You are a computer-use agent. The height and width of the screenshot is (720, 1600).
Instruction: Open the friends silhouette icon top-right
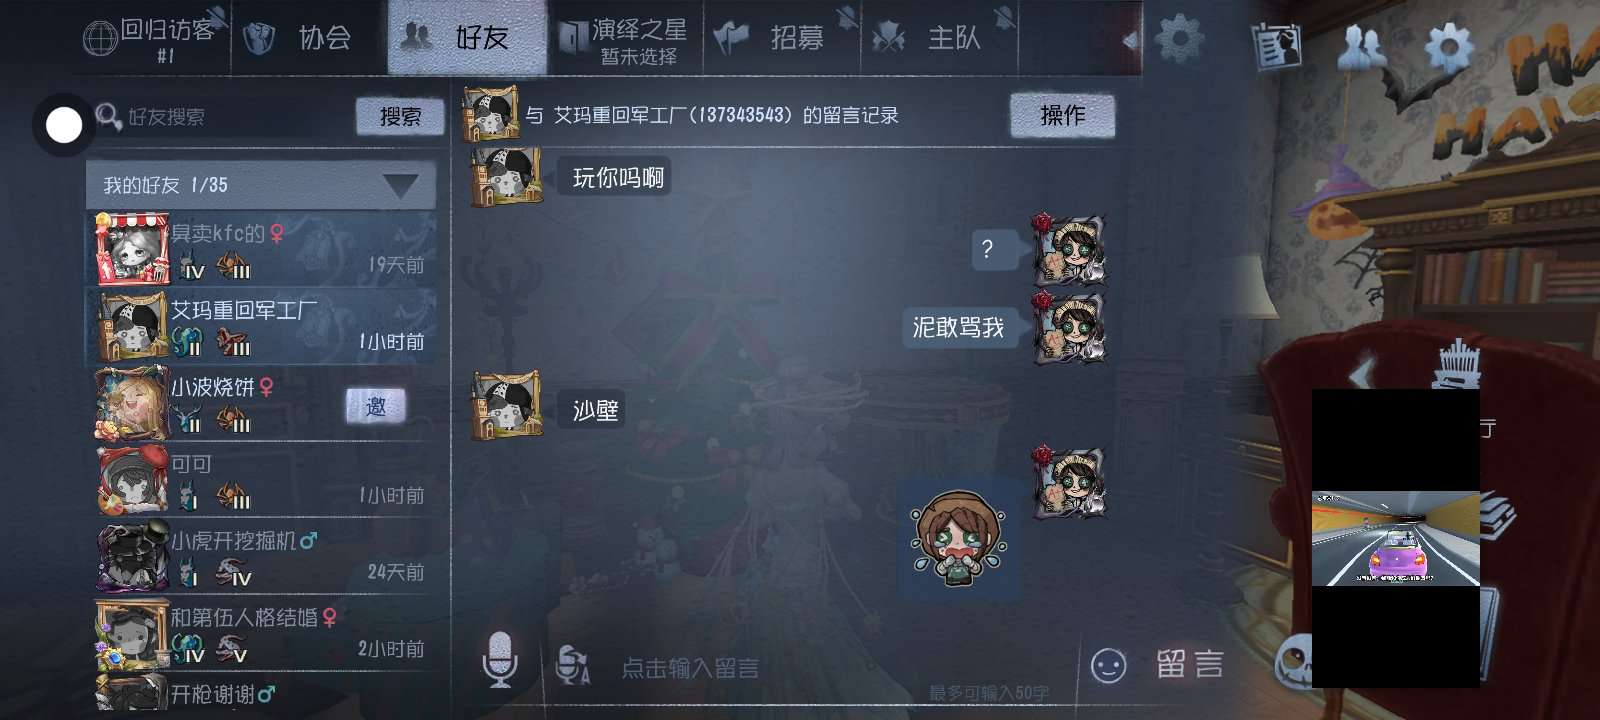[1361, 46]
